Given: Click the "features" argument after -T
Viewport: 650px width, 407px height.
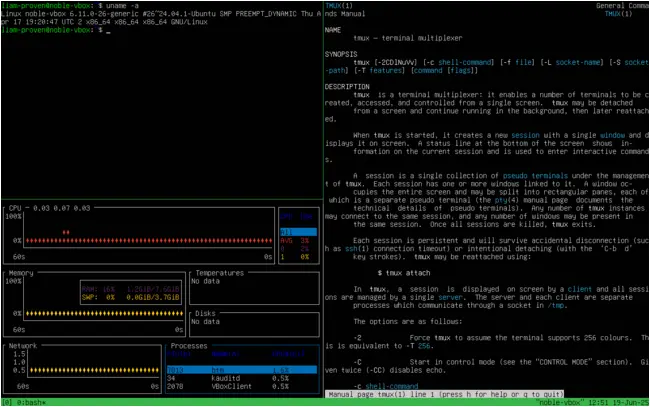Looking at the screenshot, I should pos(386,70).
